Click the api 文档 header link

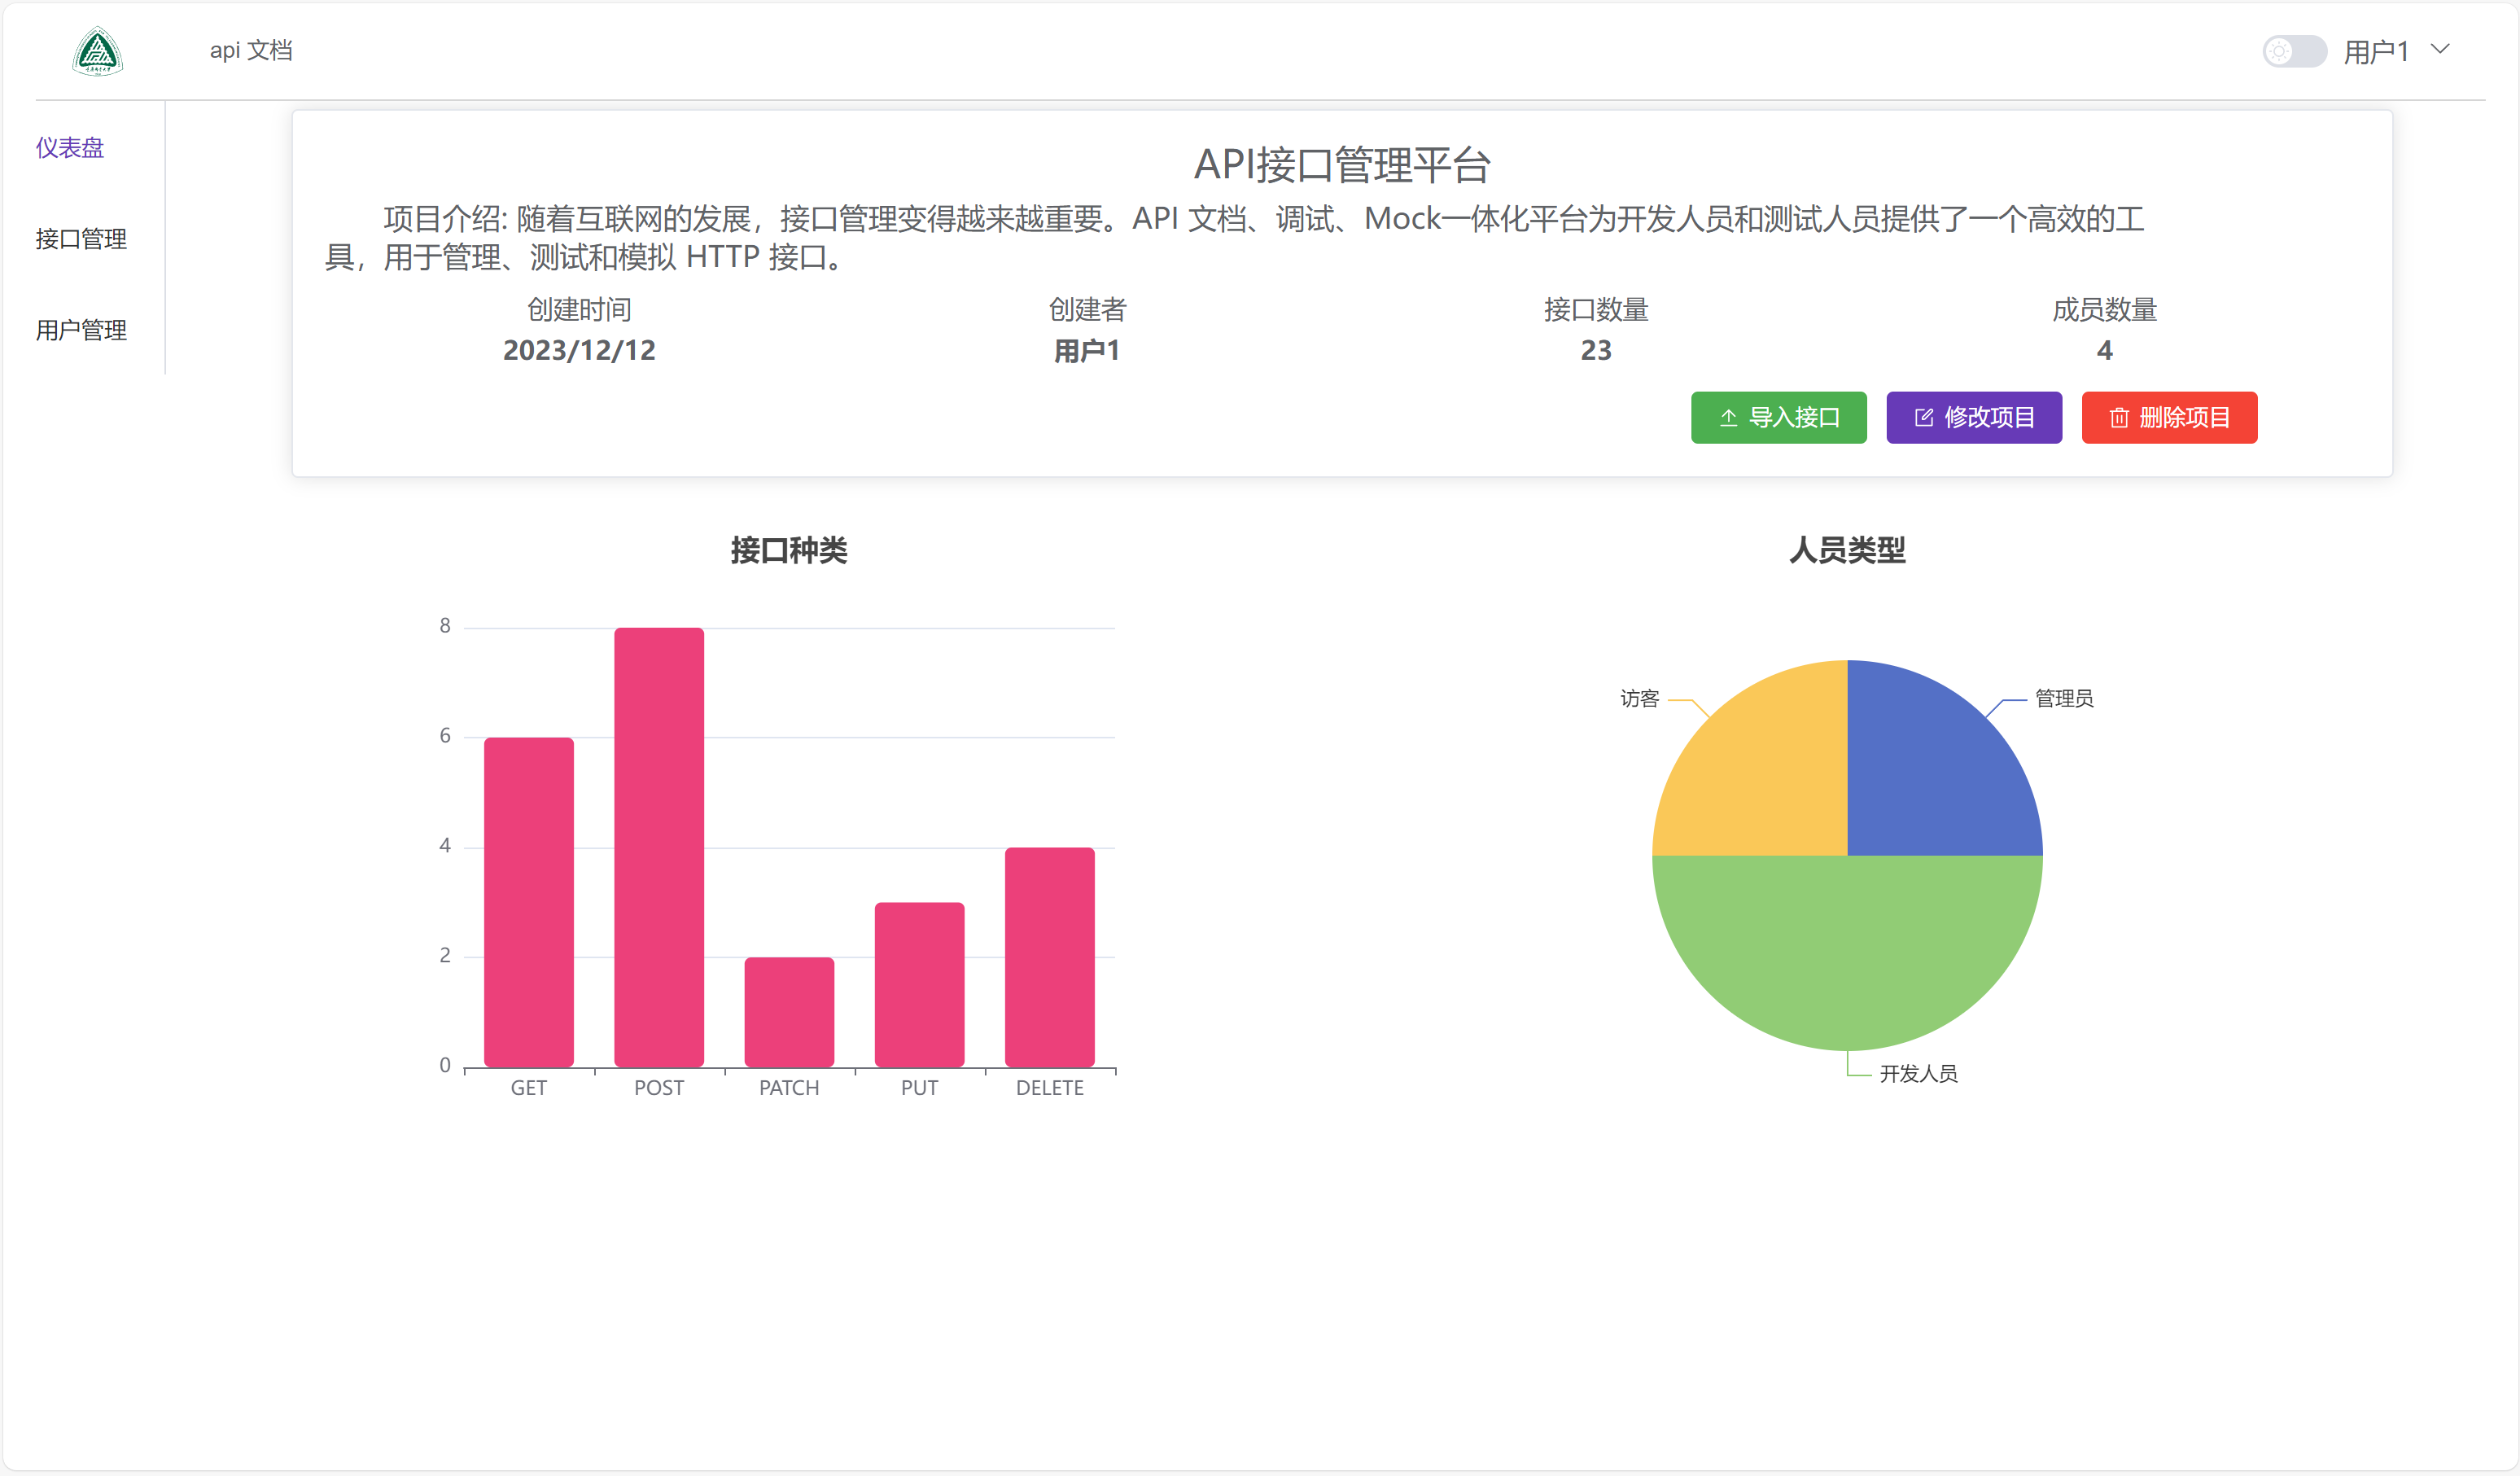pyautogui.click(x=251, y=50)
